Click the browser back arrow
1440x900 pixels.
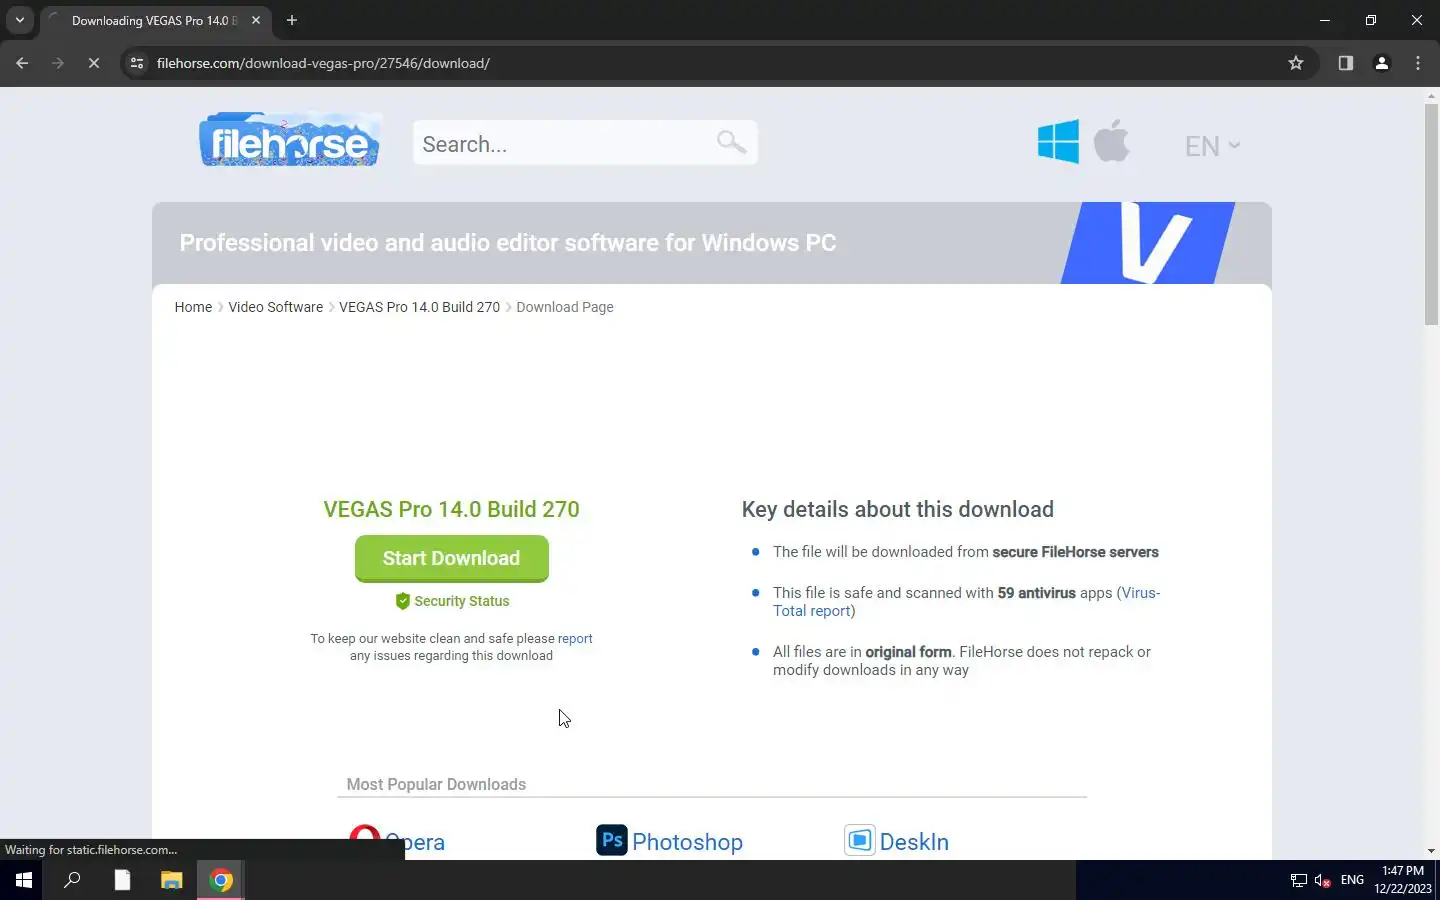pos(22,63)
